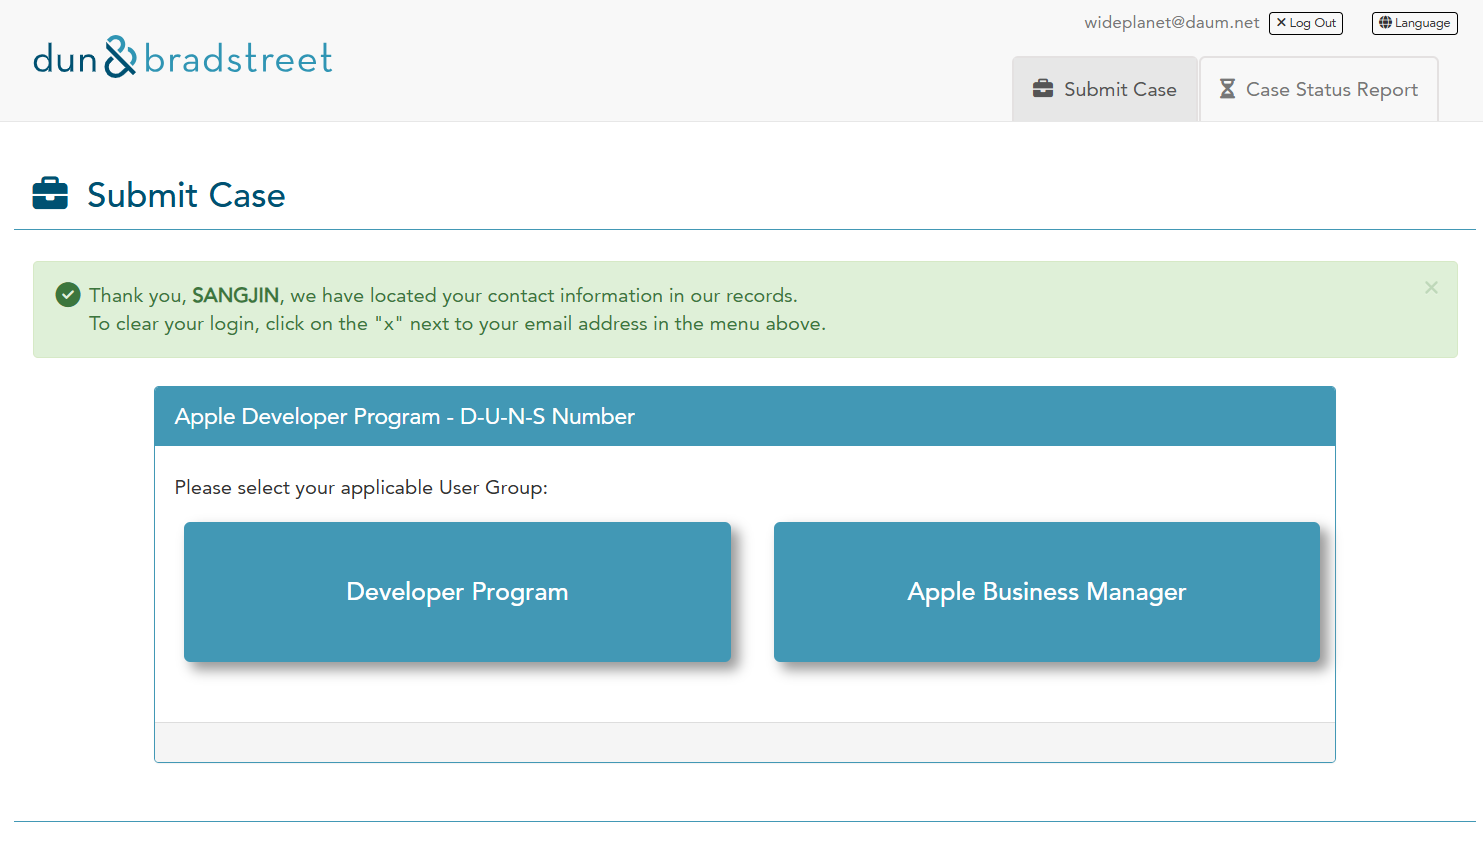The width and height of the screenshot is (1483, 843).
Task: Open the Submit Case tab
Action: [1105, 89]
